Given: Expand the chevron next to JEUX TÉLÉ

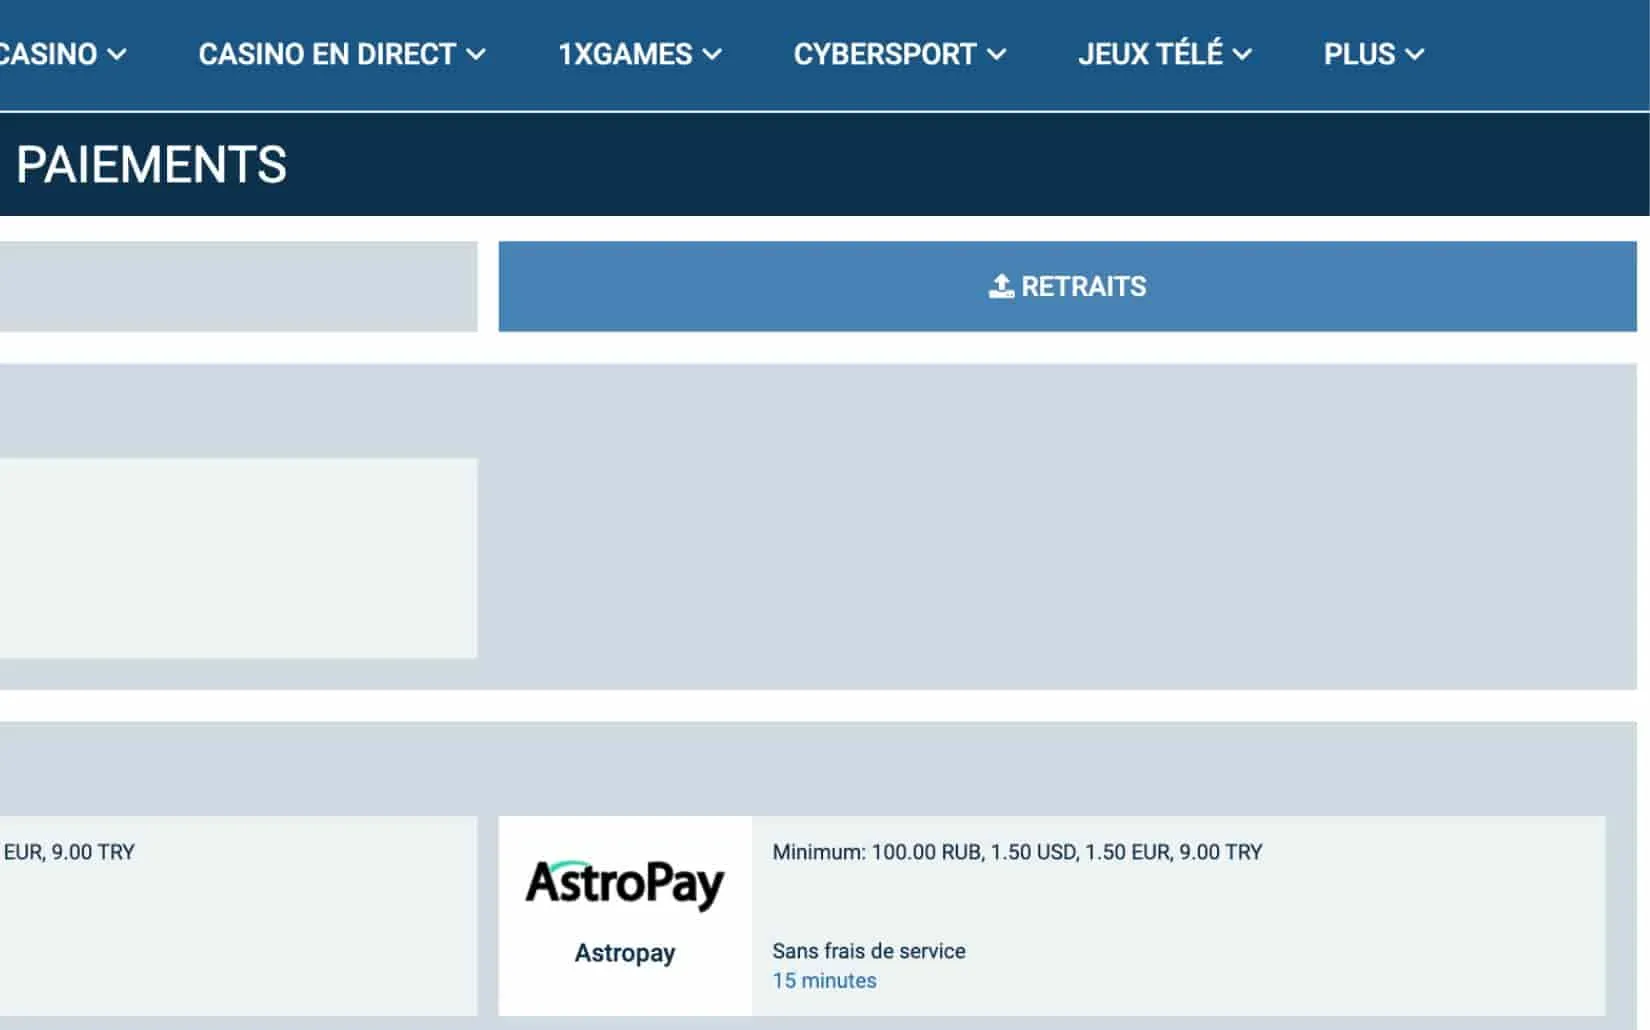Looking at the screenshot, I should 1242,55.
